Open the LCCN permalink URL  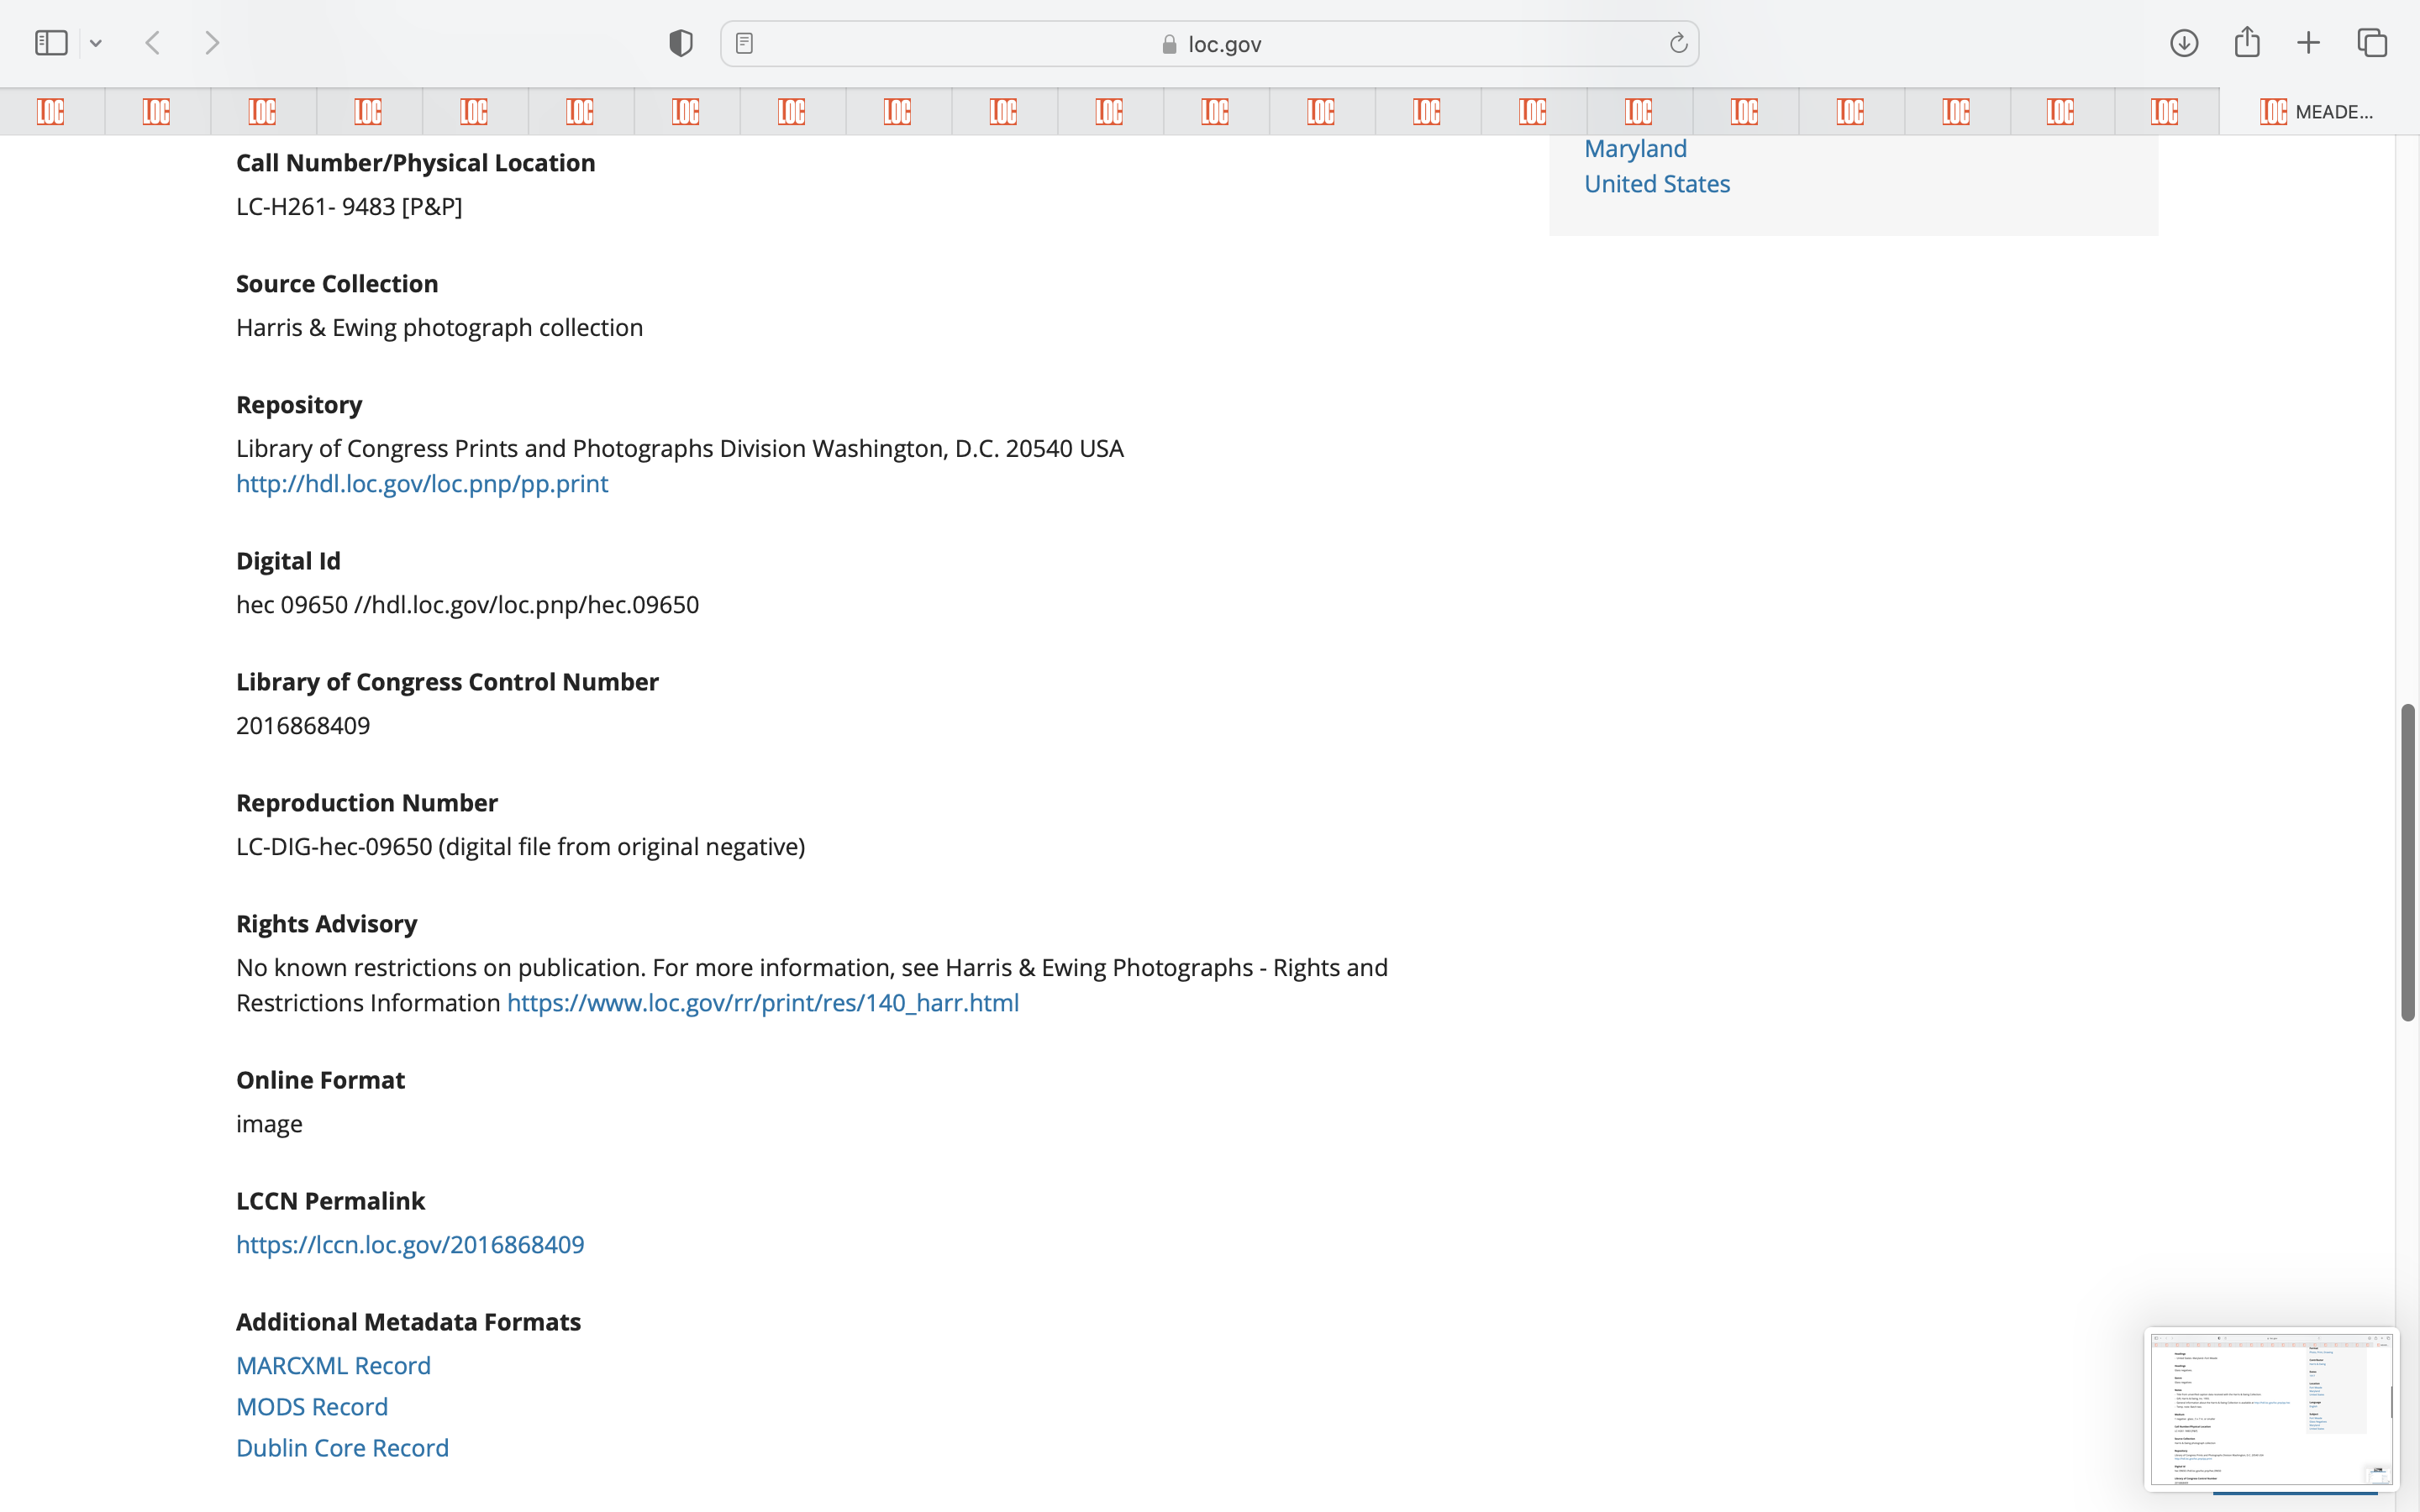tap(410, 1245)
